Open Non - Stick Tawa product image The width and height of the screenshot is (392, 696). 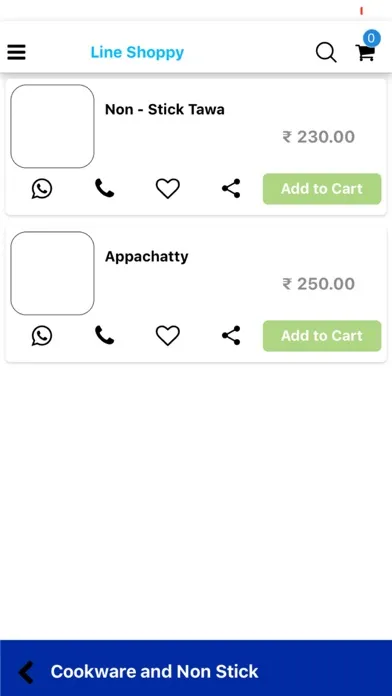(x=52, y=126)
